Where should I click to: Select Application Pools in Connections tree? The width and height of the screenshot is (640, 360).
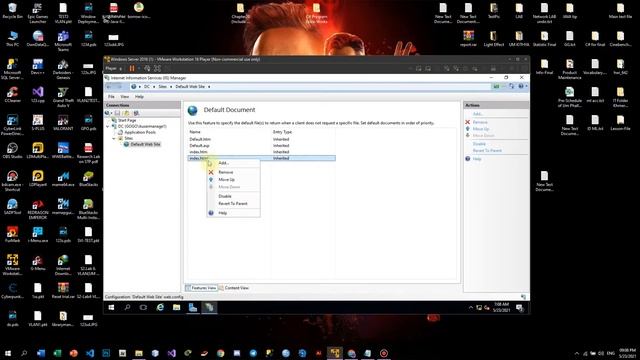coord(140,132)
